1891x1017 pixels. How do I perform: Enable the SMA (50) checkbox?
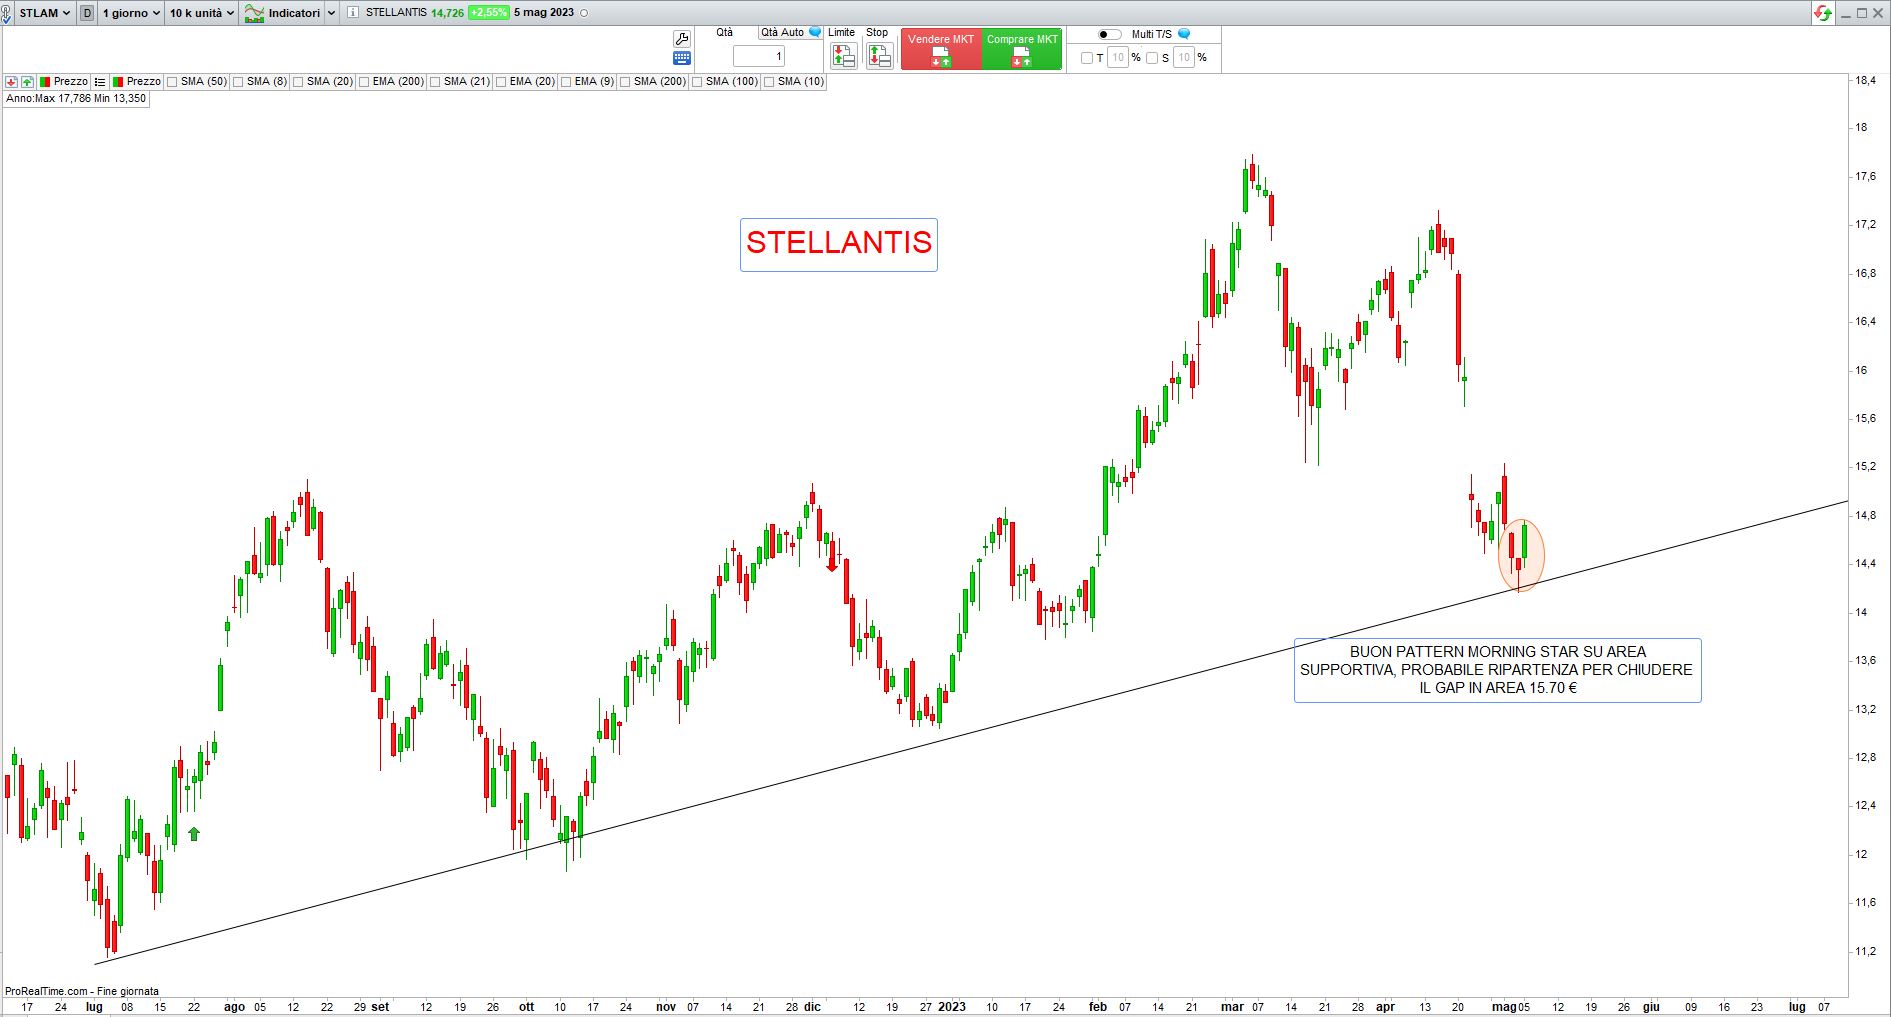172,82
